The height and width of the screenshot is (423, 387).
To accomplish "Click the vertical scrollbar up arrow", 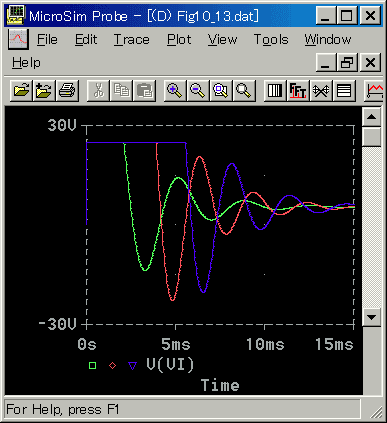I will 371,117.
